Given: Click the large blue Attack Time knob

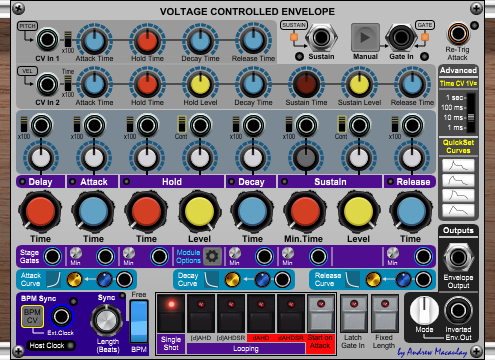Looking at the screenshot, I should tap(93, 212).
